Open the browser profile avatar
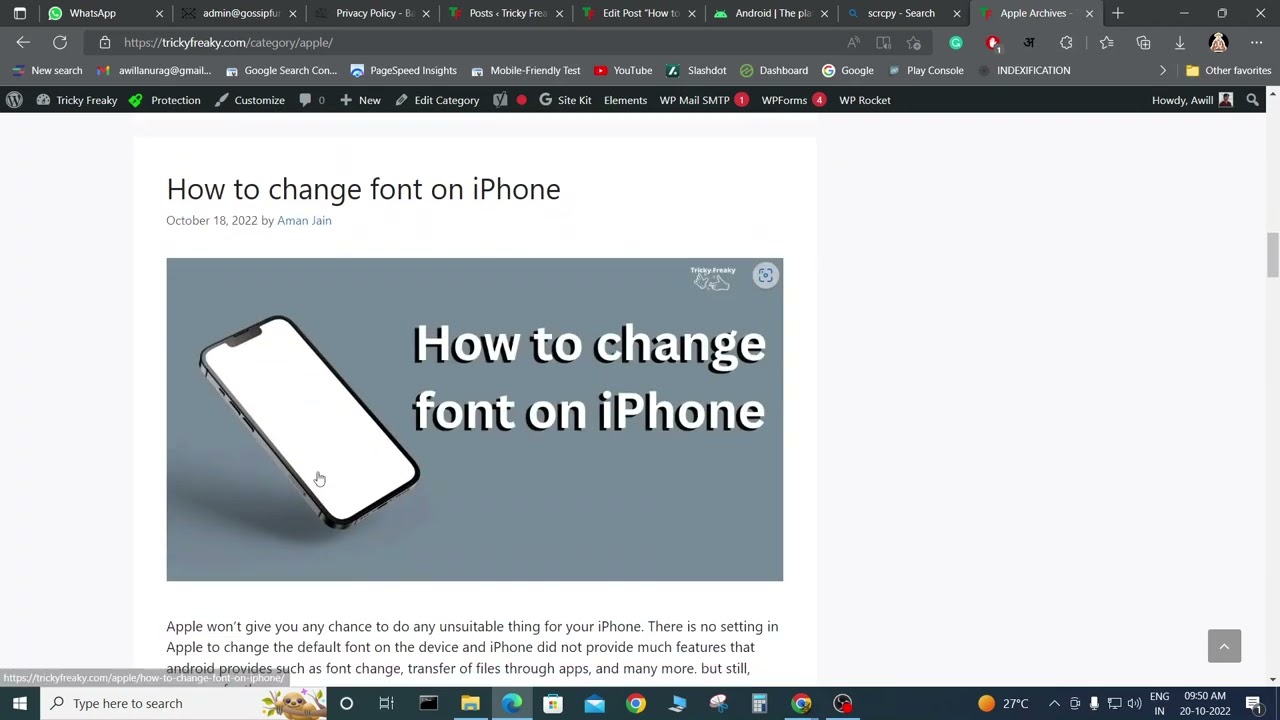The height and width of the screenshot is (720, 1280). point(1218,43)
